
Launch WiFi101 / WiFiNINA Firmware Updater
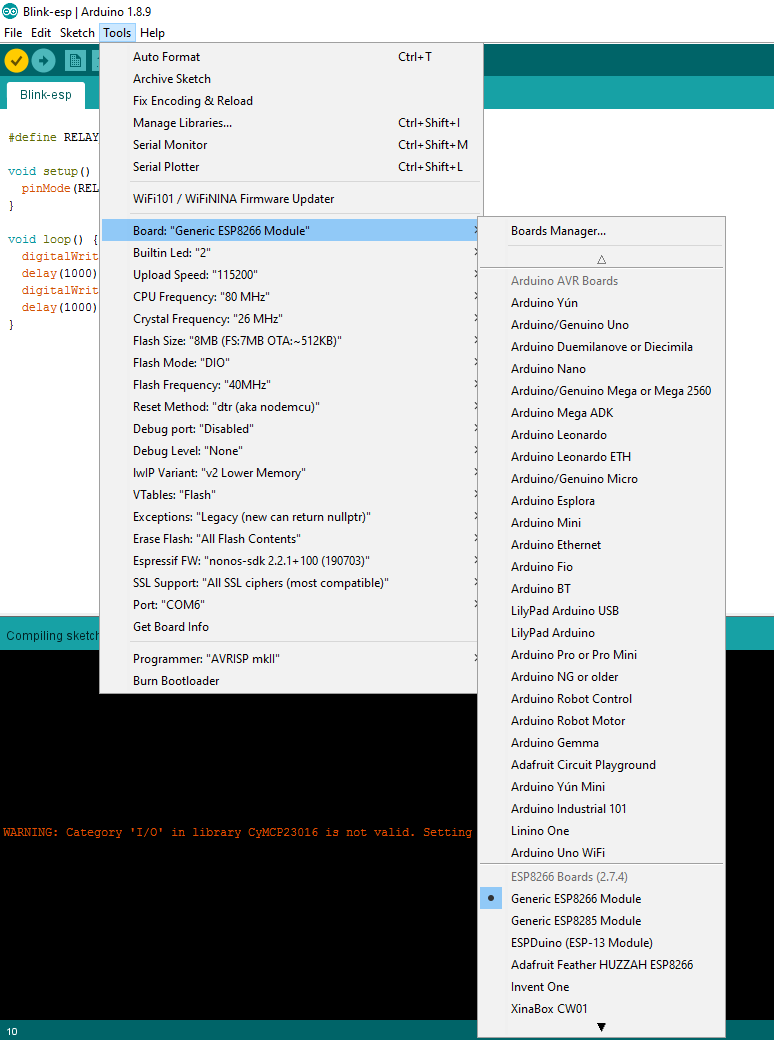(x=290, y=199)
